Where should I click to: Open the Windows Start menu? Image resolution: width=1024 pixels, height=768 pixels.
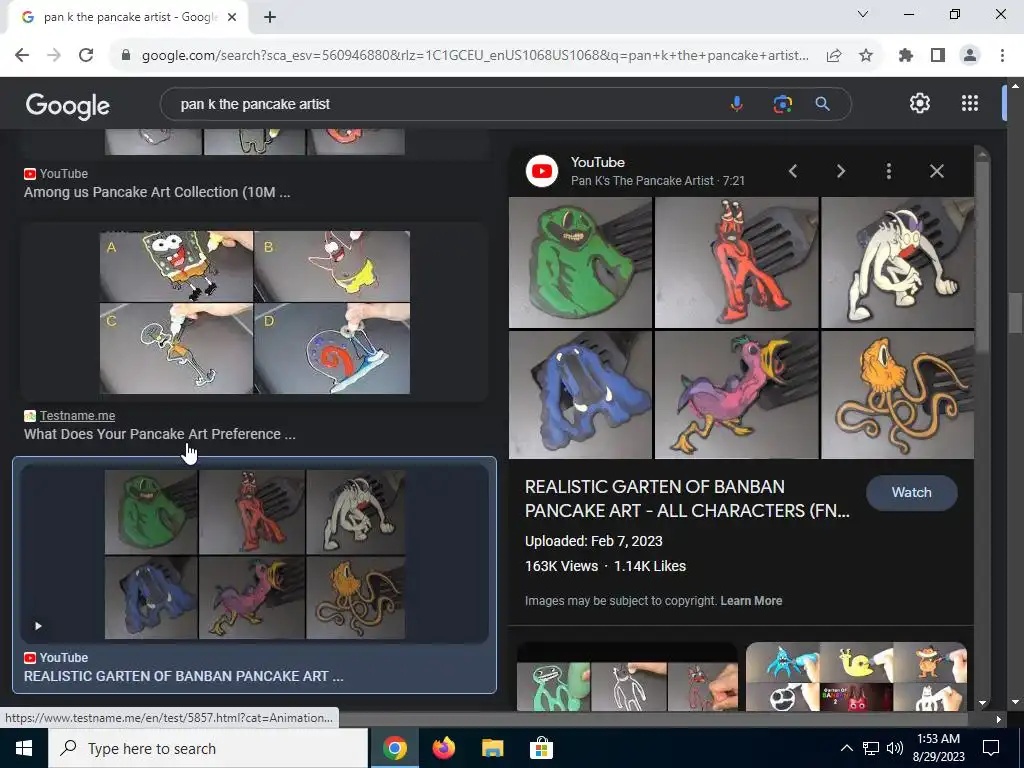click(x=24, y=748)
